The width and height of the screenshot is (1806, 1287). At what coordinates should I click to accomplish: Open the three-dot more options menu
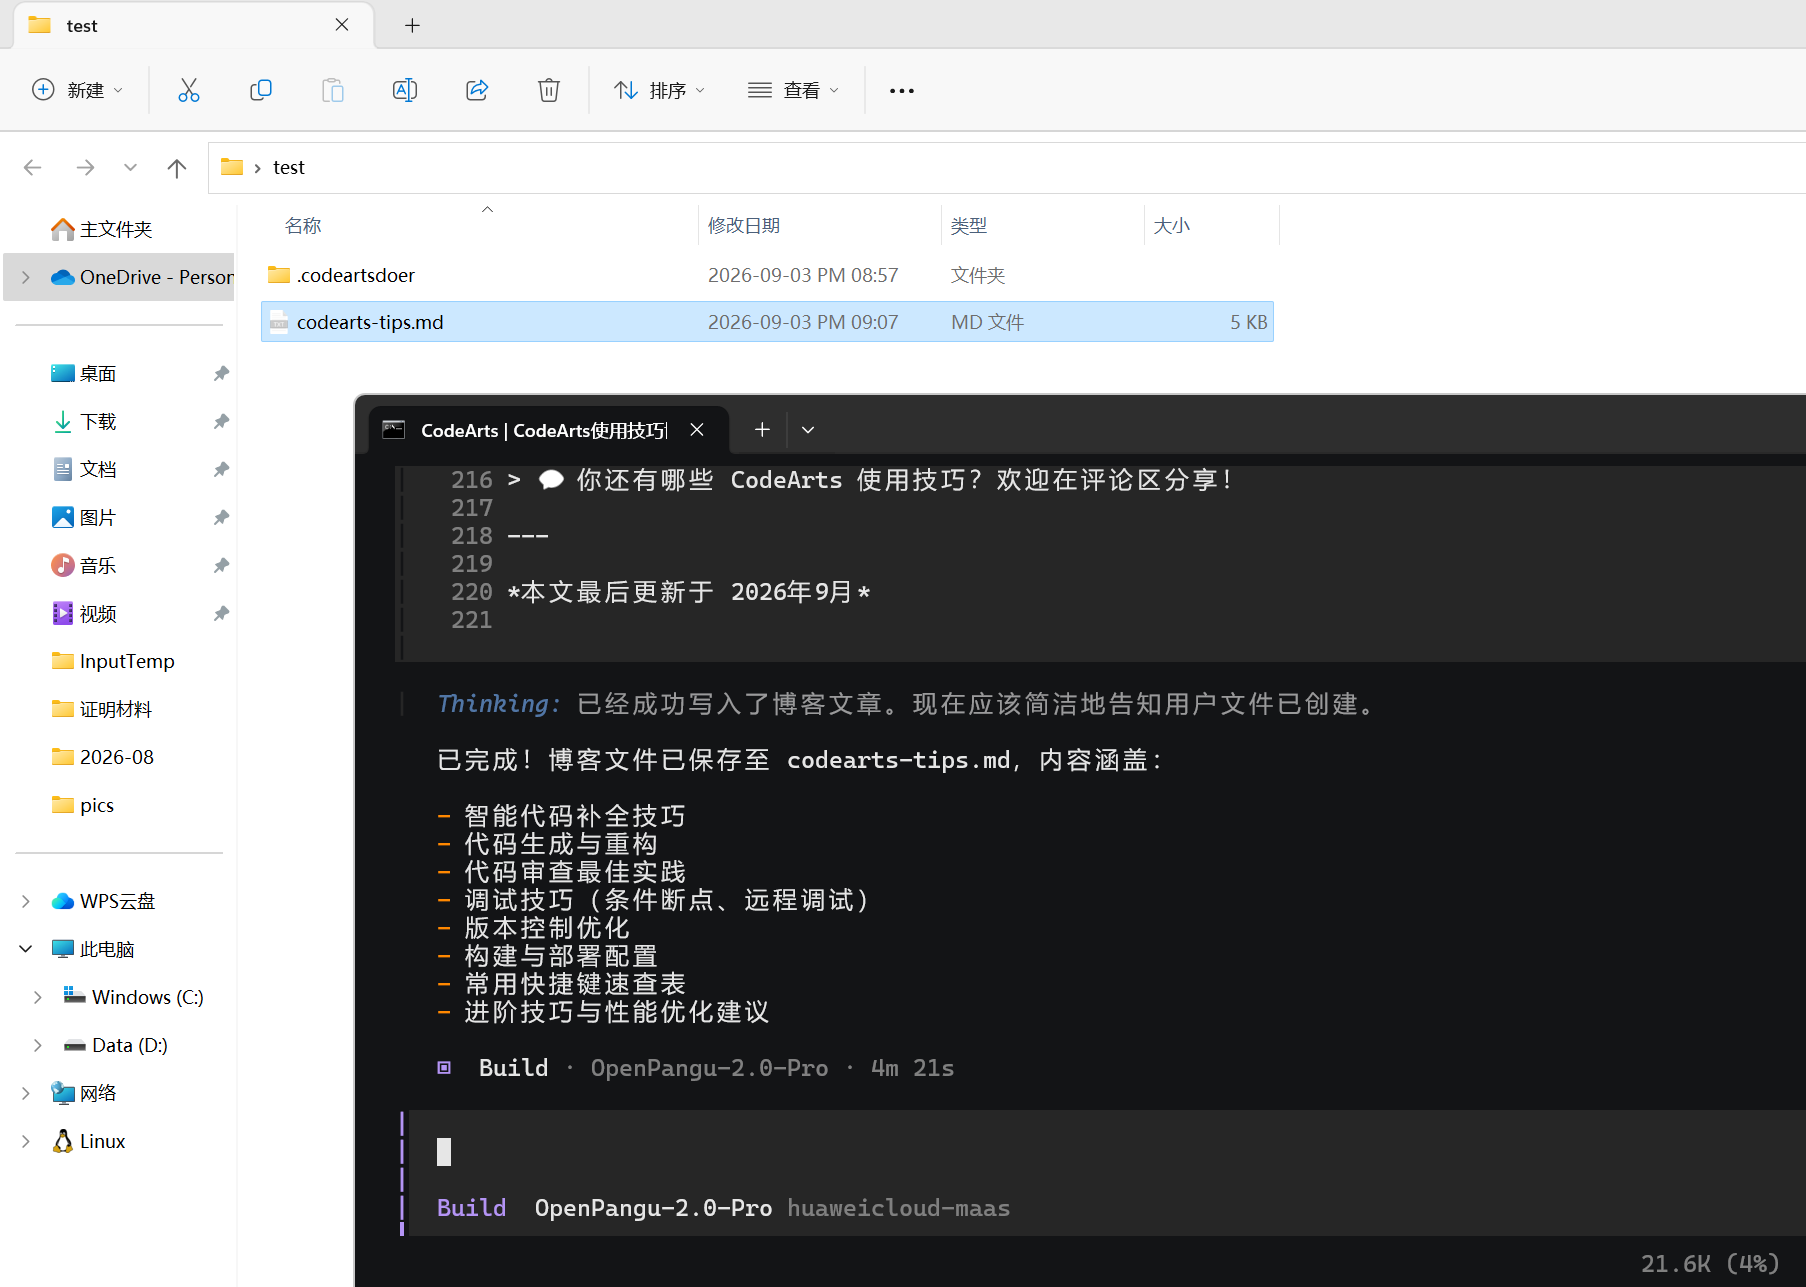[902, 91]
